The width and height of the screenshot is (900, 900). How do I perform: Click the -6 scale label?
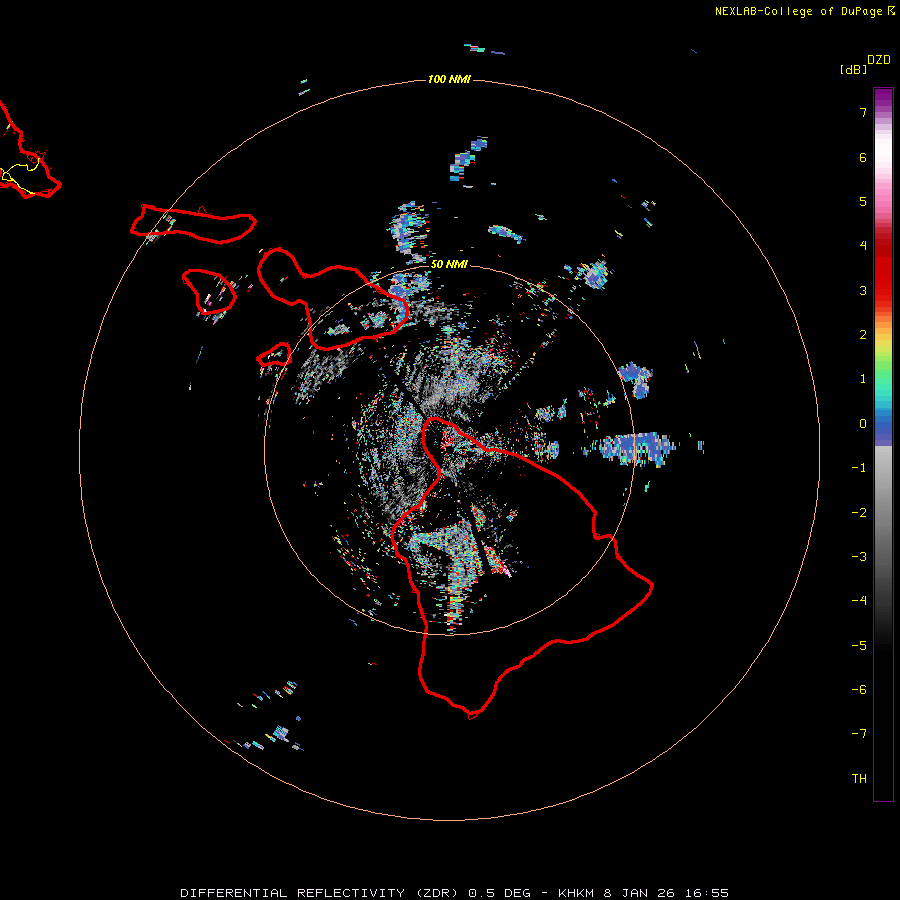859,690
